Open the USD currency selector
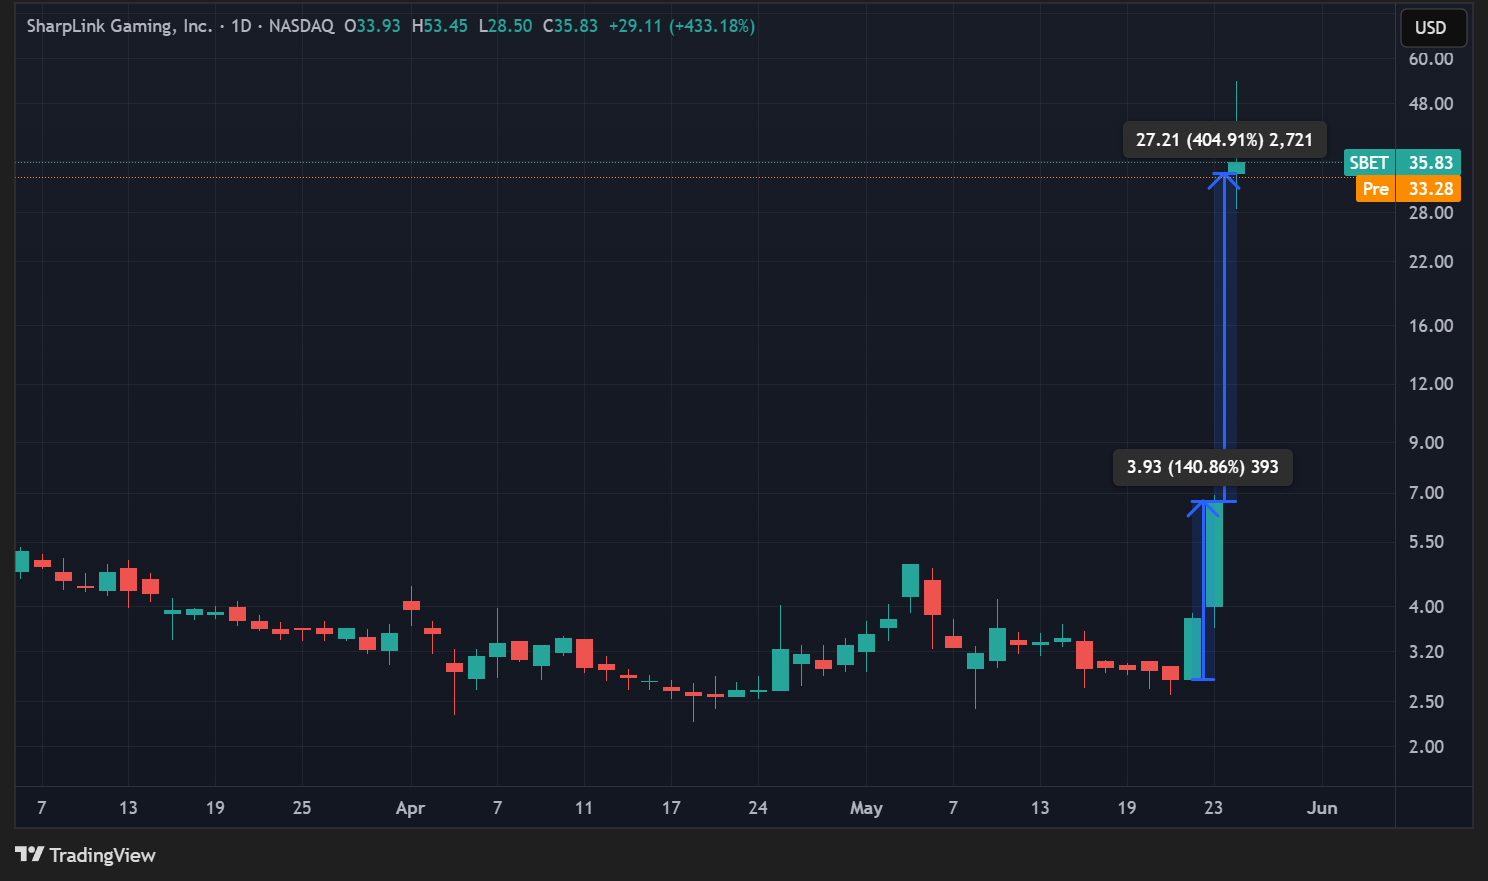This screenshot has width=1488, height=881. (x=1432, y=28)
